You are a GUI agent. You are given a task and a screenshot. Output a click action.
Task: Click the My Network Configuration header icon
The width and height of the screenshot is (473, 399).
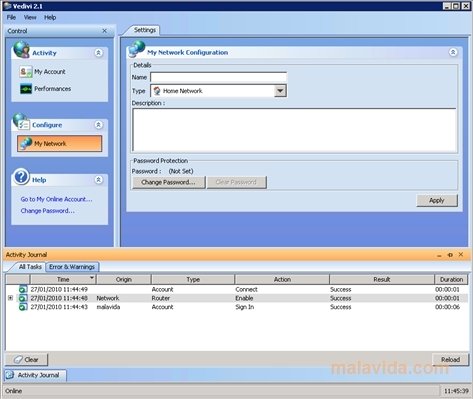pos(137,49)
